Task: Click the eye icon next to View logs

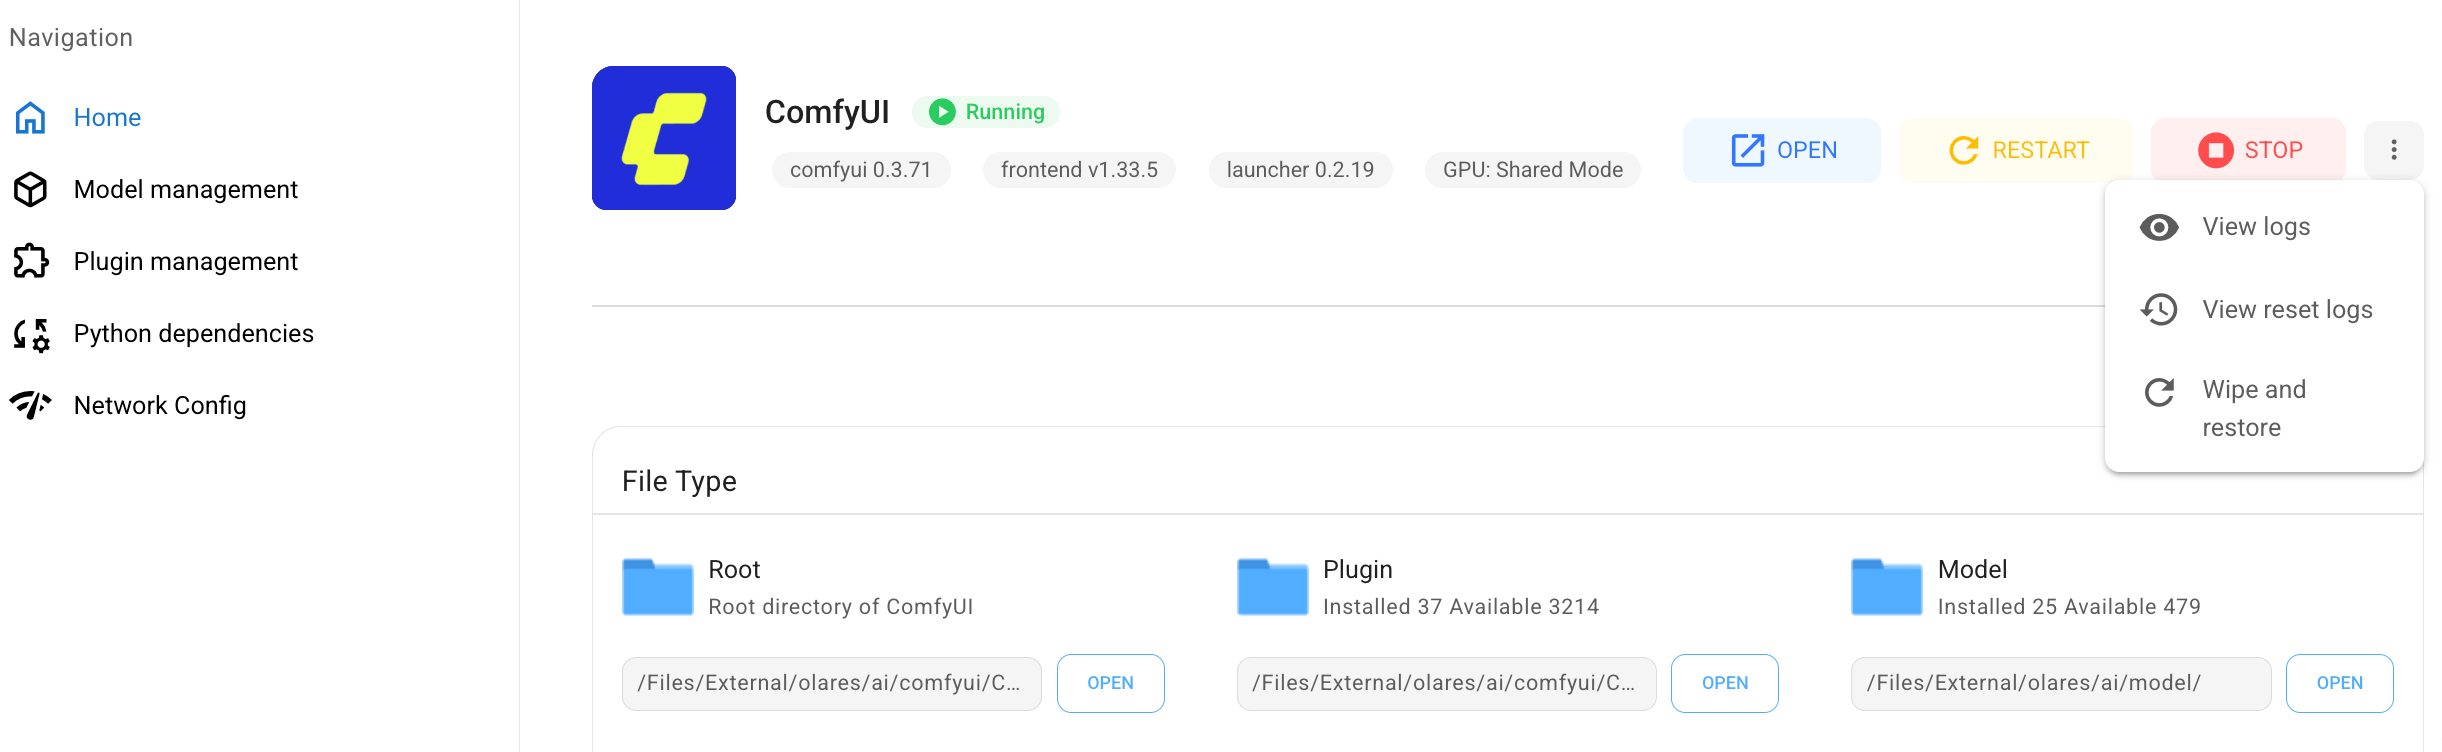Action: click(2159, 227)
